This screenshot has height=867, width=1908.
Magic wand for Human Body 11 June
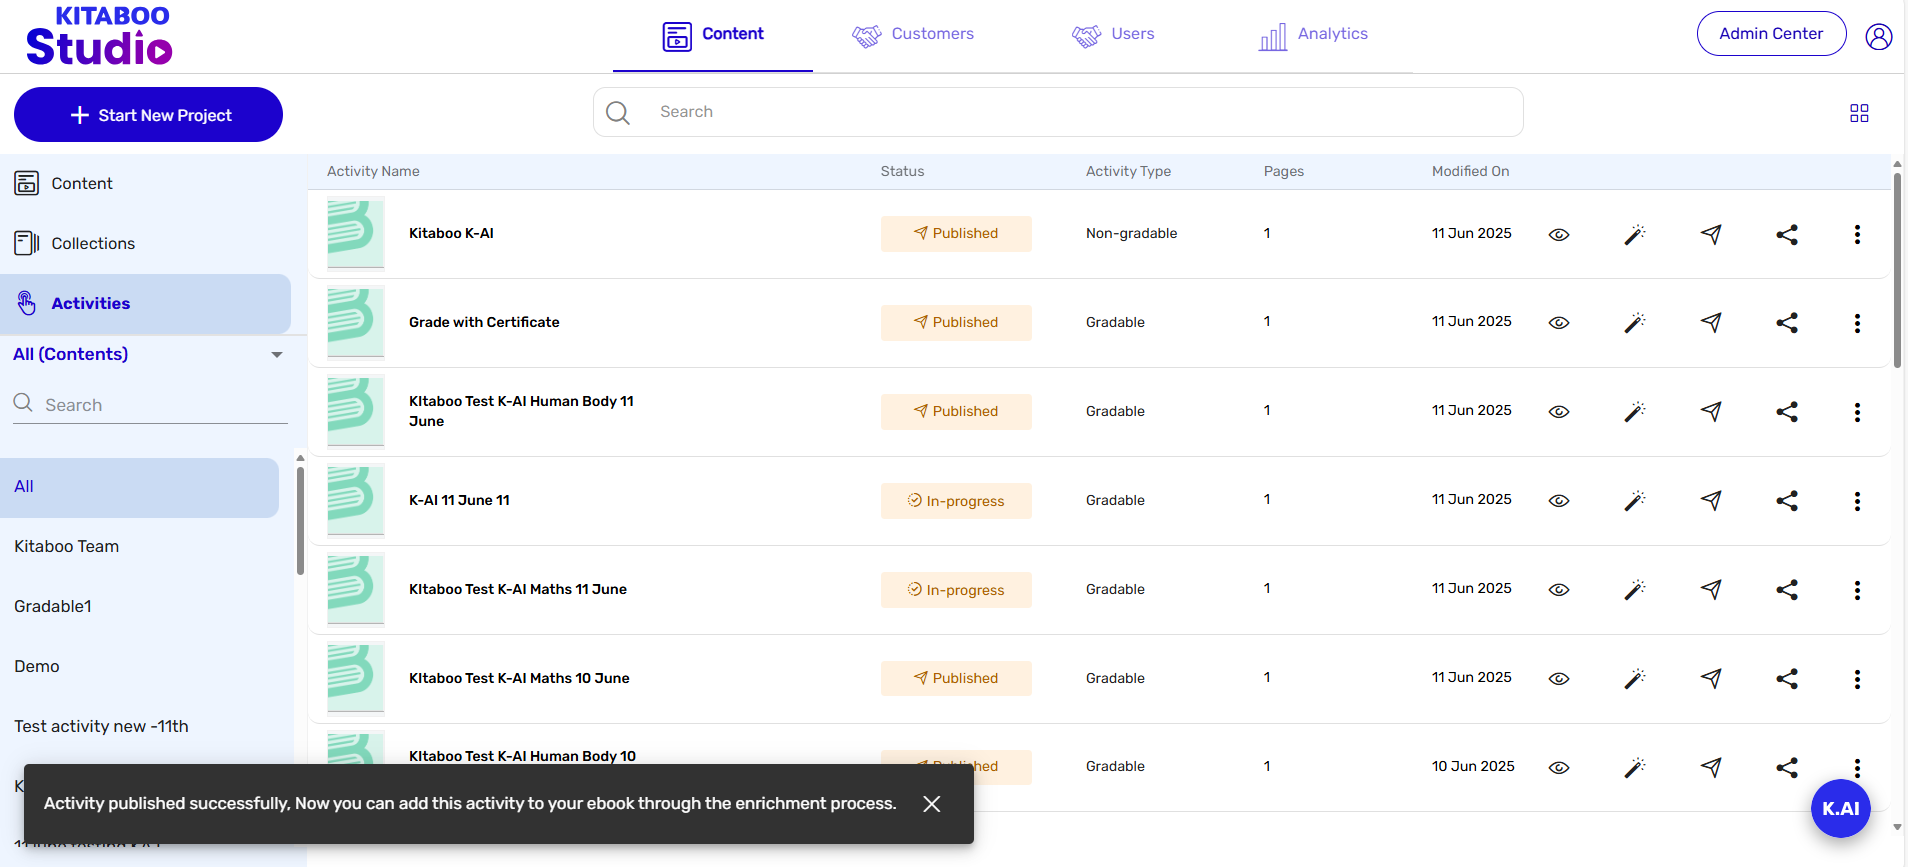click(1634, 412)
